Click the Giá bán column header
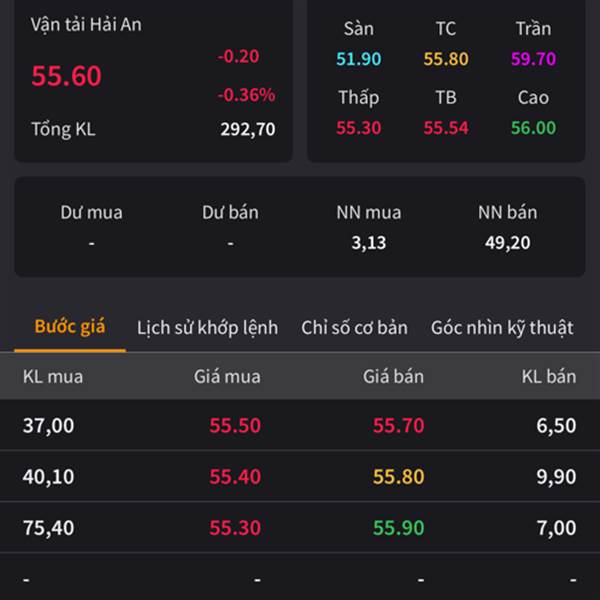Screen dimensions: 600x600 393,377
